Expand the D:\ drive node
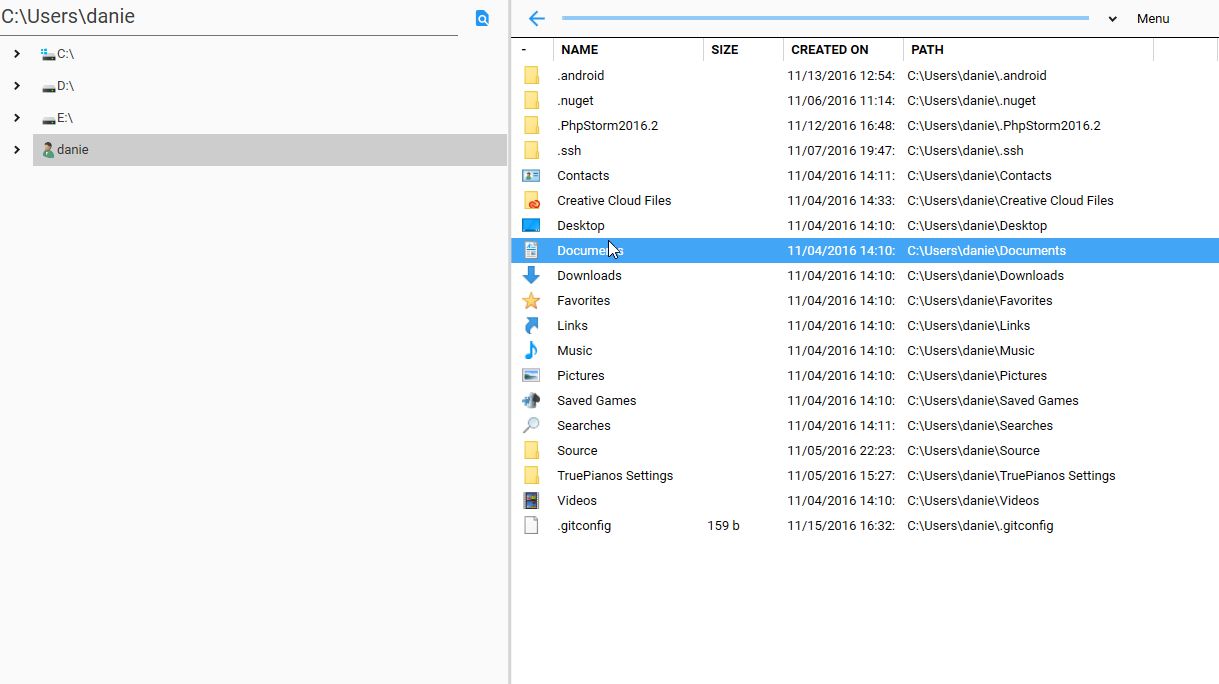The image size is (1219, 684). pyautogui.click(x=14, y=86)
